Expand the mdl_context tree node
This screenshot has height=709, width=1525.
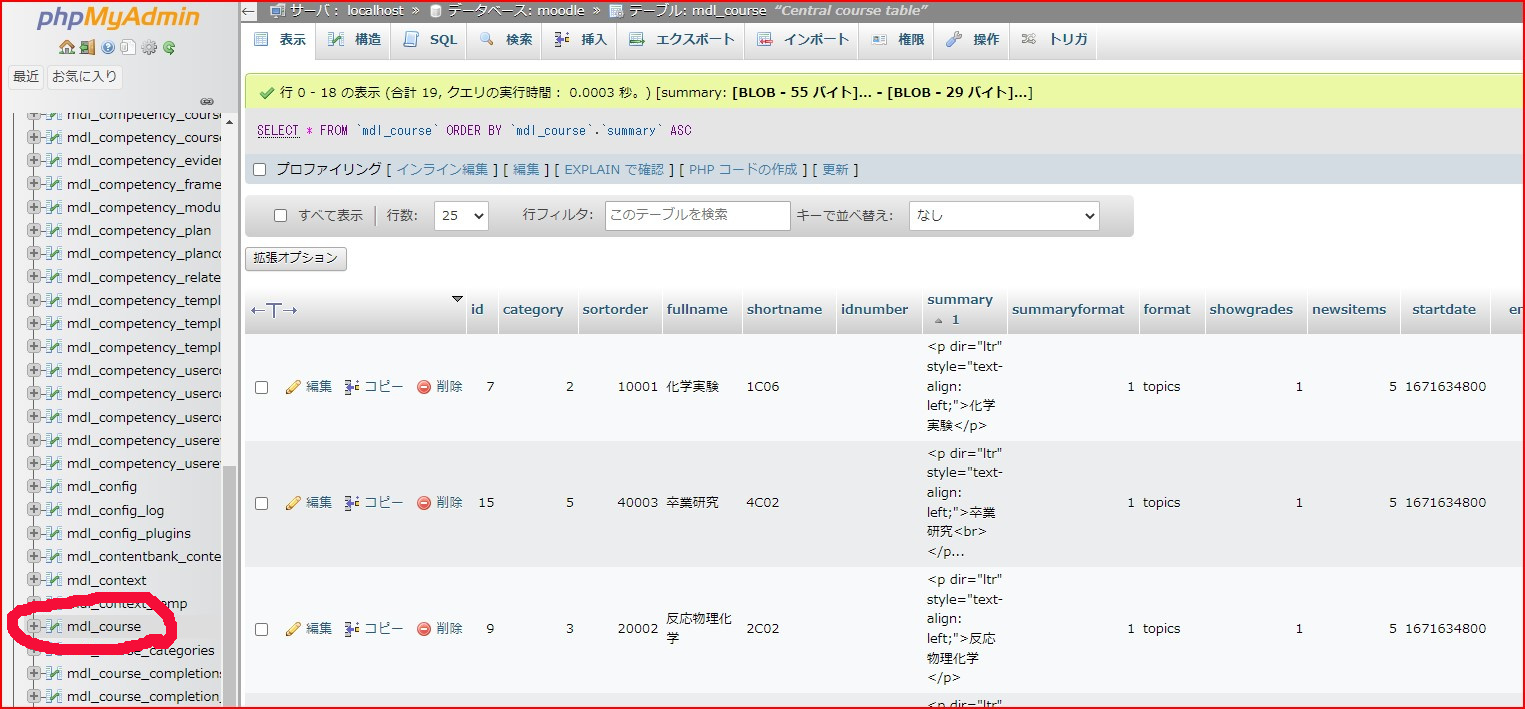(34, 580)
